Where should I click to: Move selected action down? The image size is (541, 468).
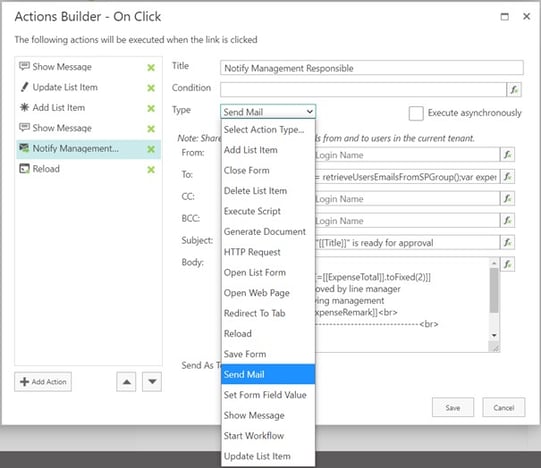tap(152, 382)
